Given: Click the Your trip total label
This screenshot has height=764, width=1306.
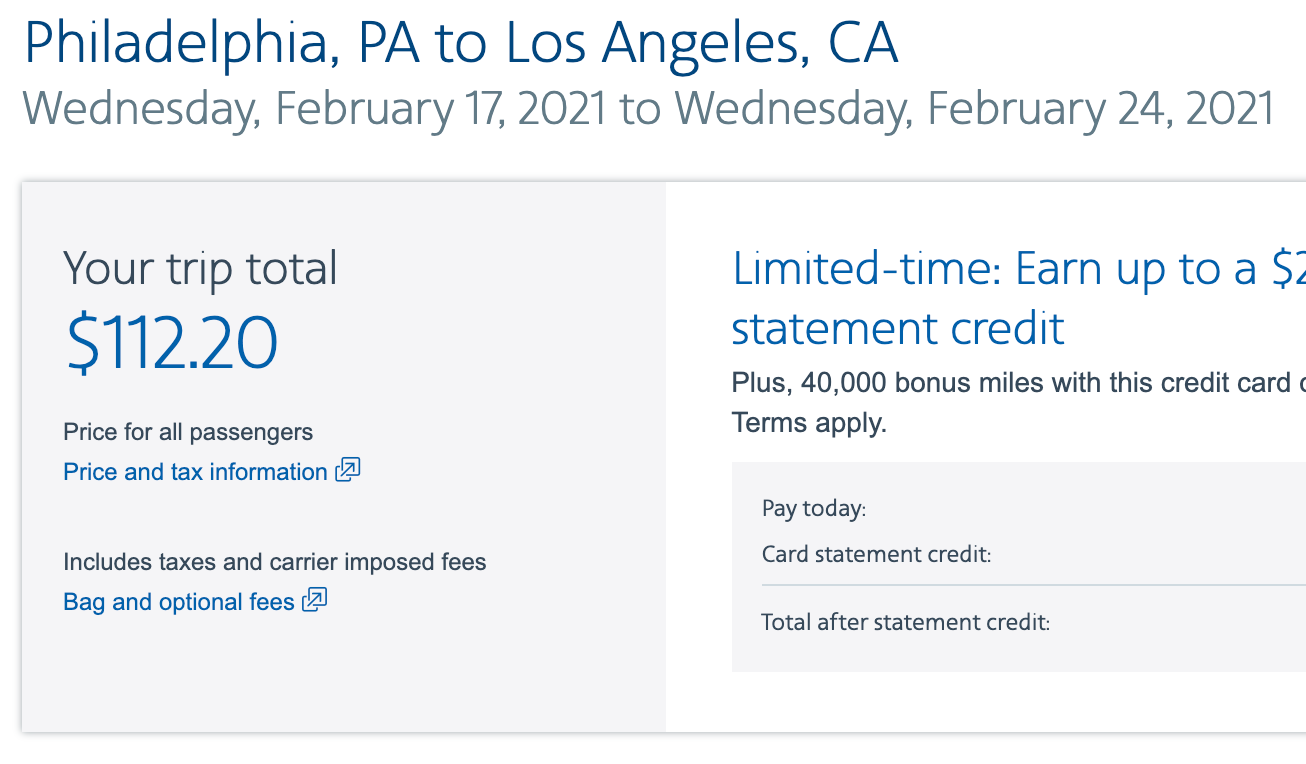Looking at the screenshot, I should point(200,269).
